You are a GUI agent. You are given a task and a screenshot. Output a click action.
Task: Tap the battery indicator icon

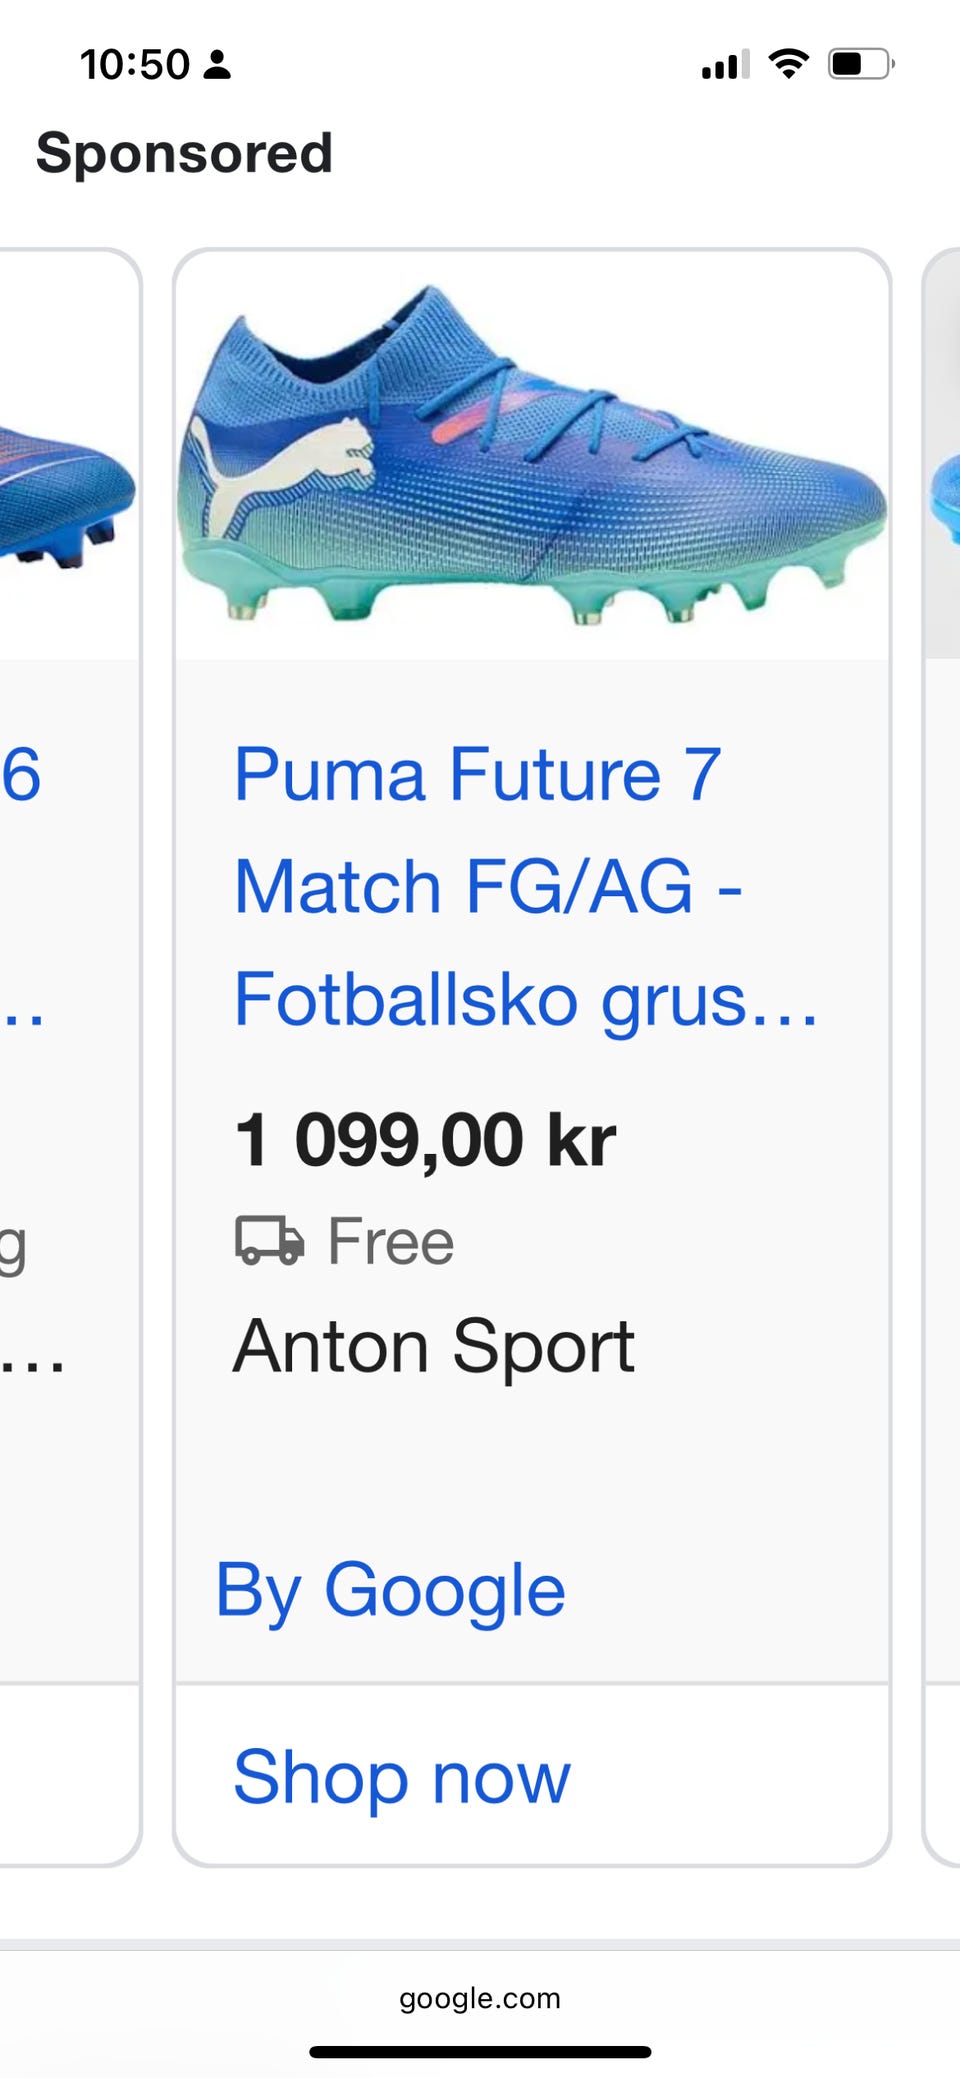(x=860, y=64)
